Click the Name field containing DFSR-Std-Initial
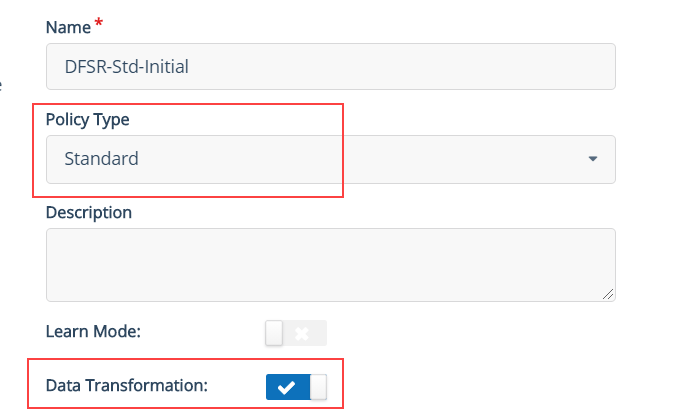Viewport: 688px width, 420px height. pyautogui.click(x=331, y=66)
